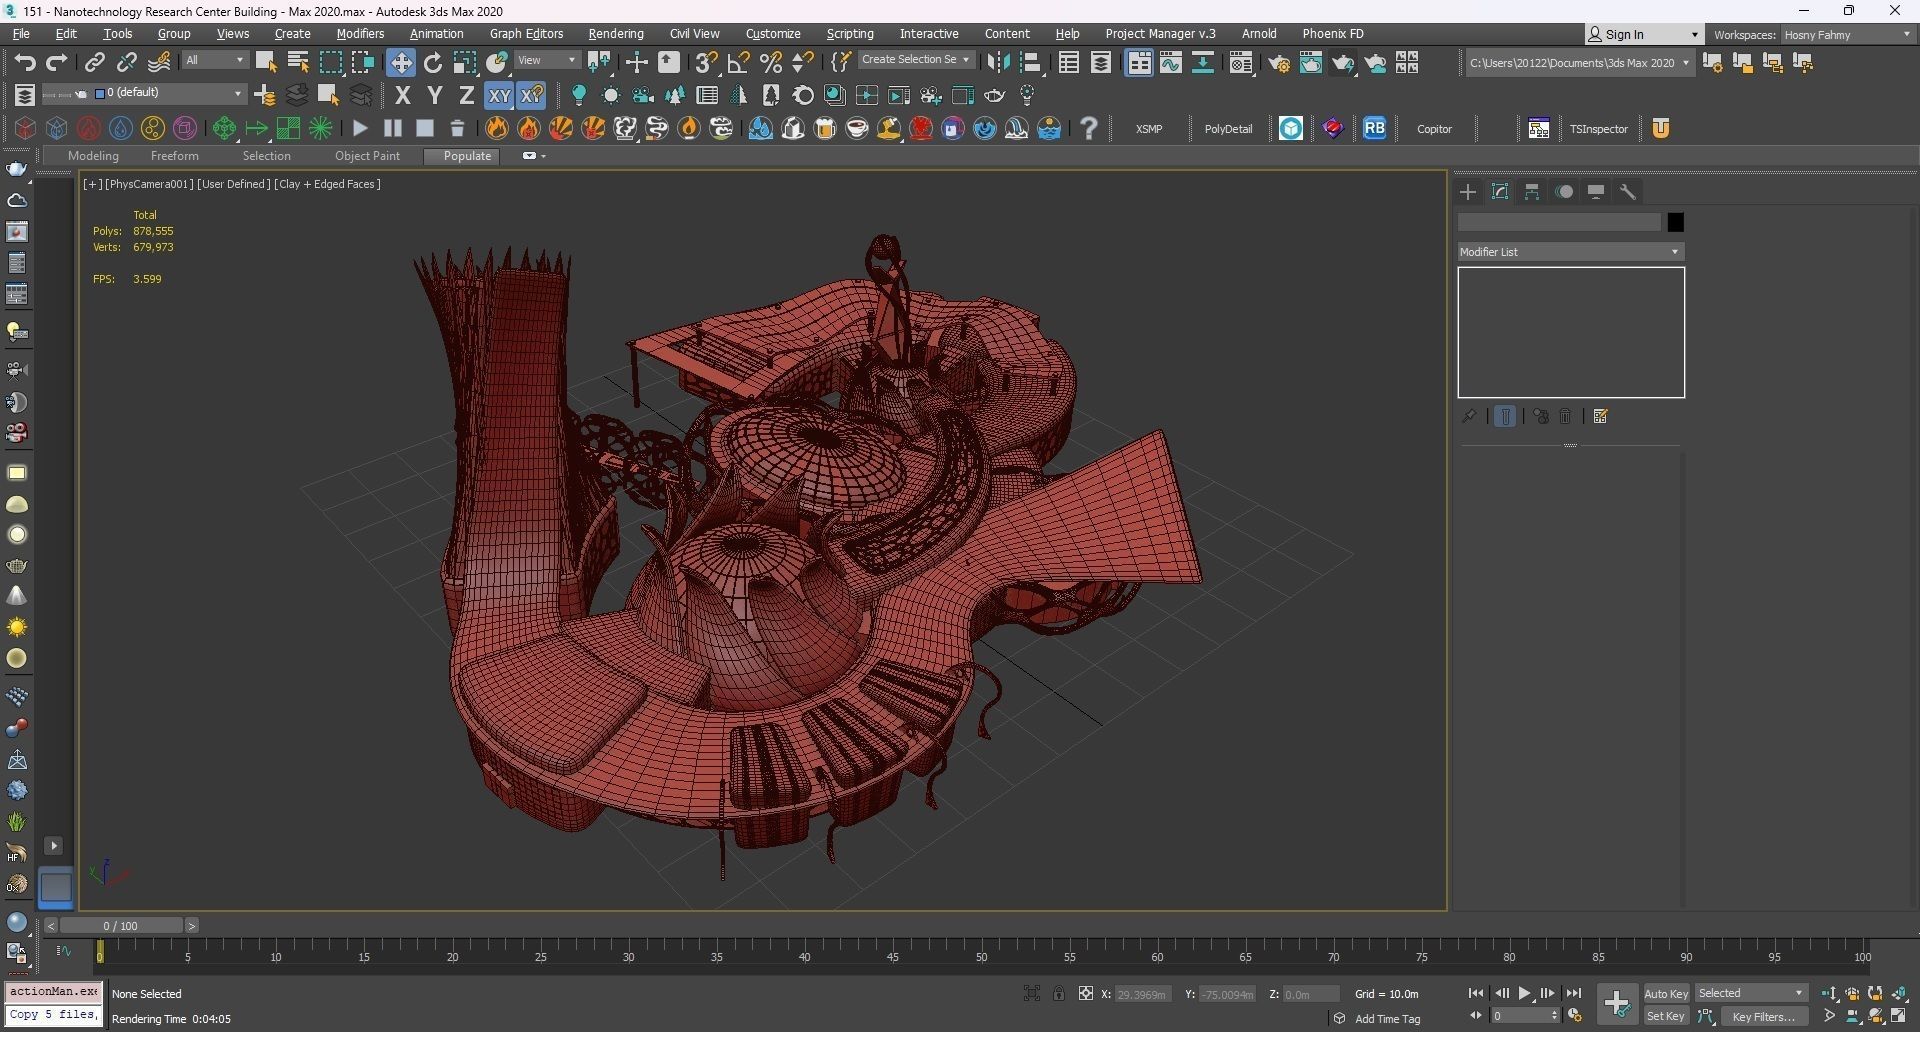Viewport: 1920px width, 1040px height.
Task: Click the Mirror tool icon
Action: [997, 63]
